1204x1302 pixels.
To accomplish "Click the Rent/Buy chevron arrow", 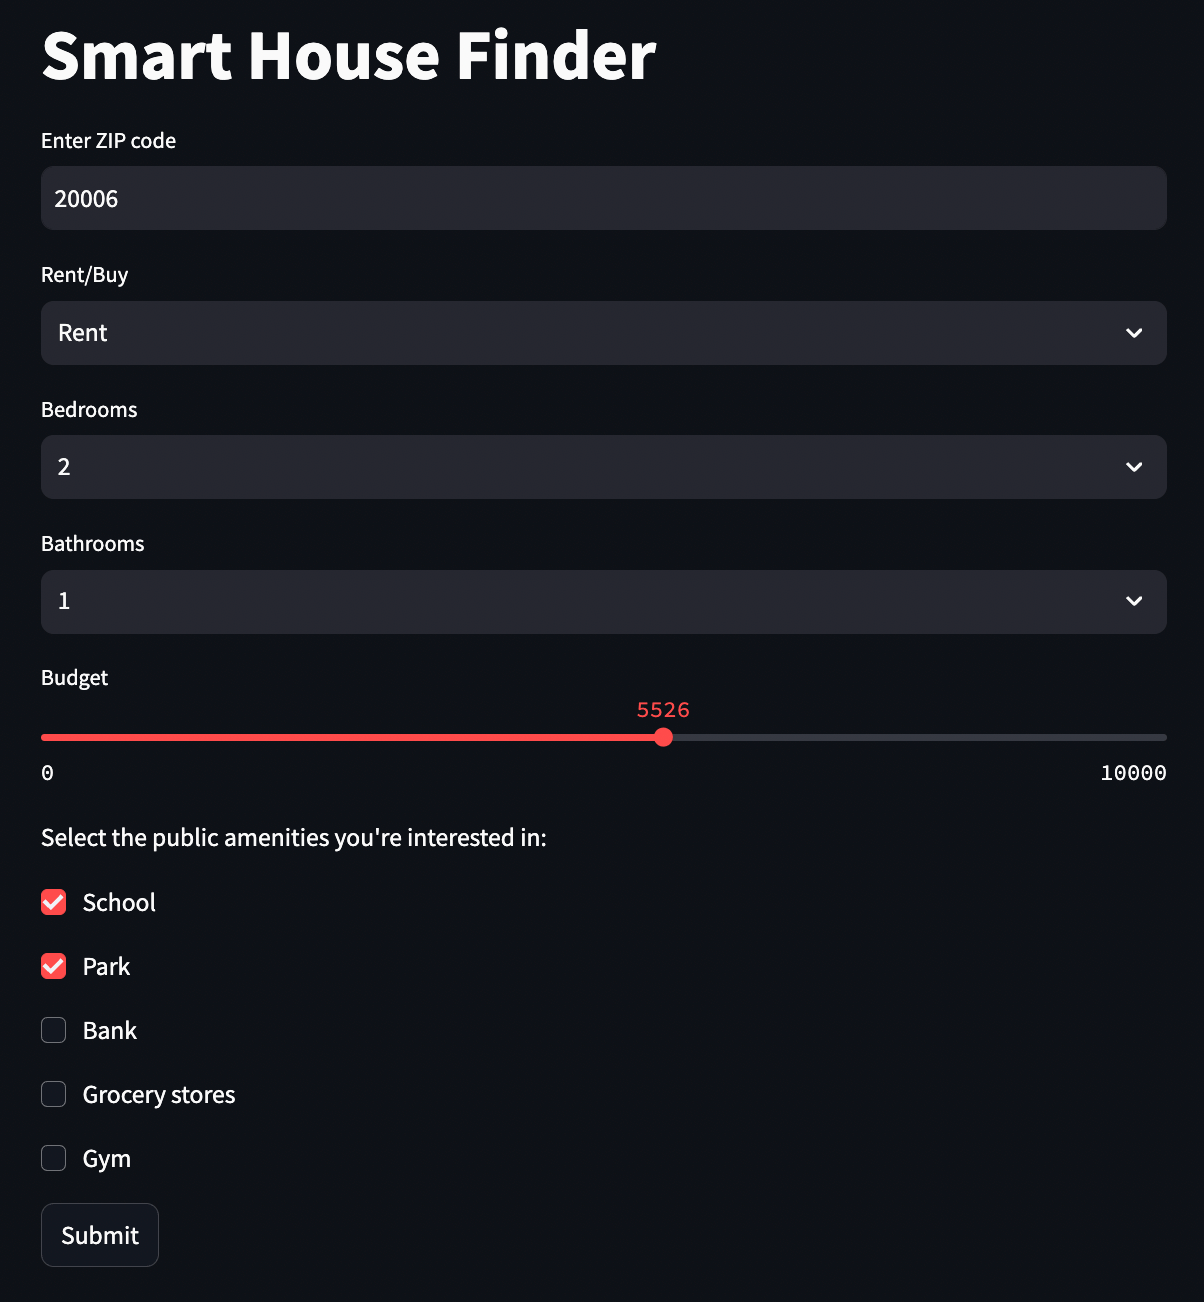I will tap(1134, 333).
